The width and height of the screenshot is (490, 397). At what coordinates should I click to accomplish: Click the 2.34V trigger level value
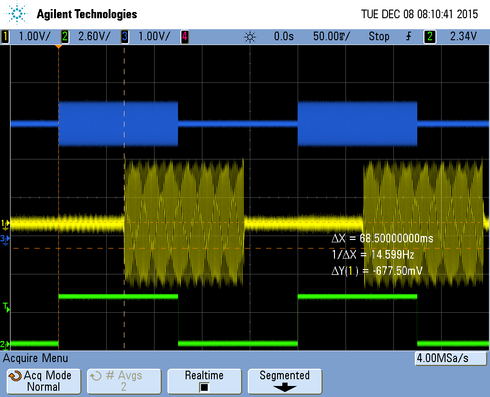pyautogui.click(x=463, y=36)
